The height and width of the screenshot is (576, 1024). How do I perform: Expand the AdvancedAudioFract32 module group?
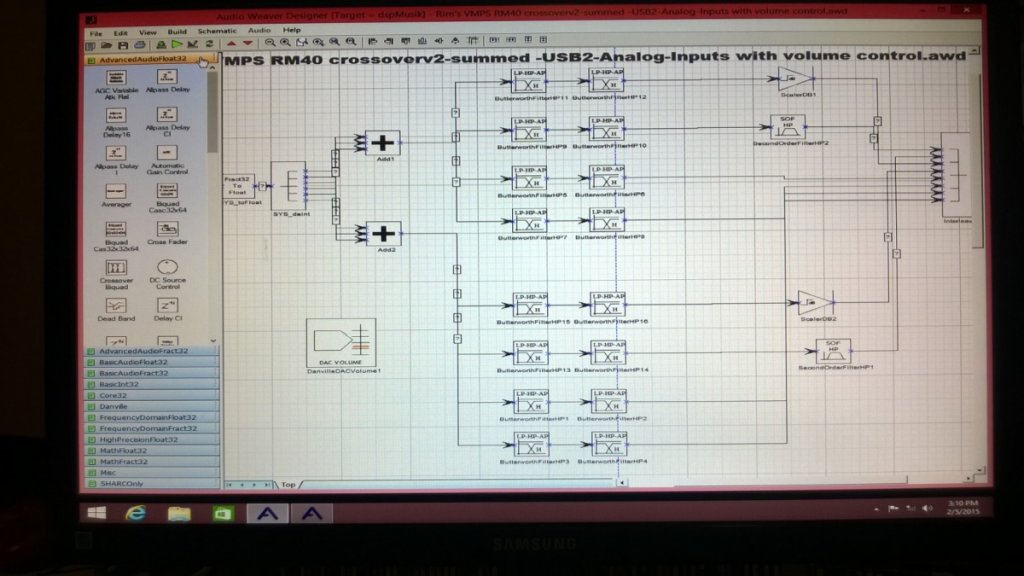click(x=152, y=351)
